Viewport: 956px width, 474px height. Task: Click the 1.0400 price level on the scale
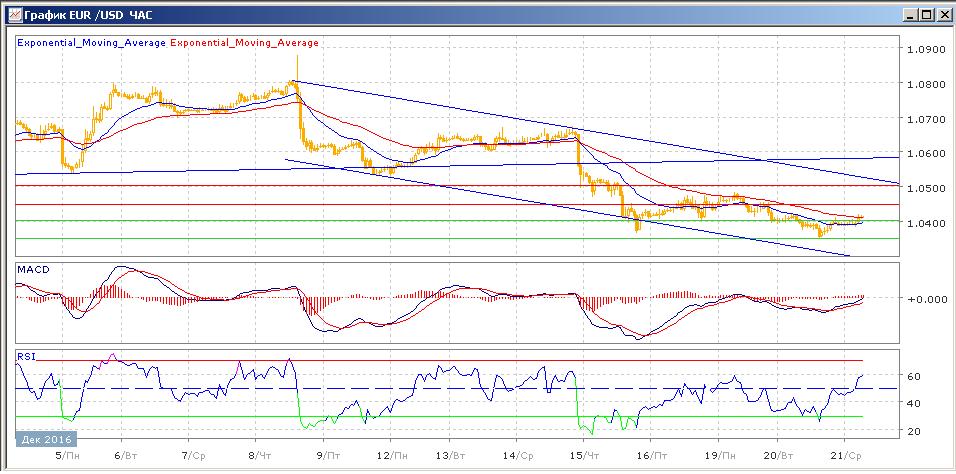(923, 223)
